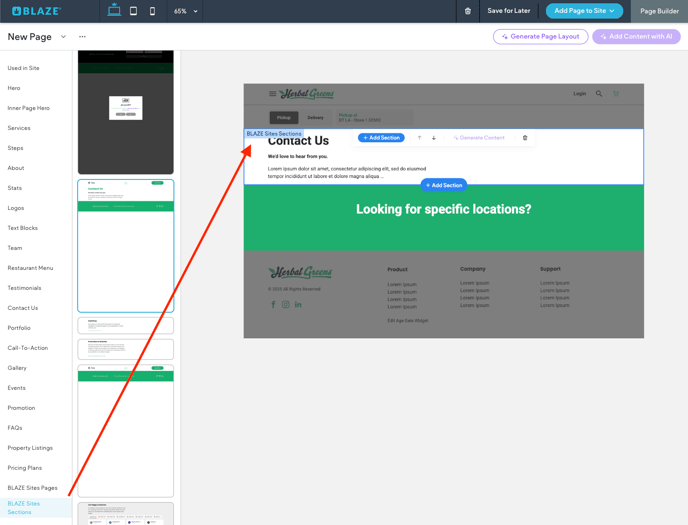Choose the first green-header section thumbnail
Image resolution: width=688 pixels, height=525 pixels.
click(126, 245)
